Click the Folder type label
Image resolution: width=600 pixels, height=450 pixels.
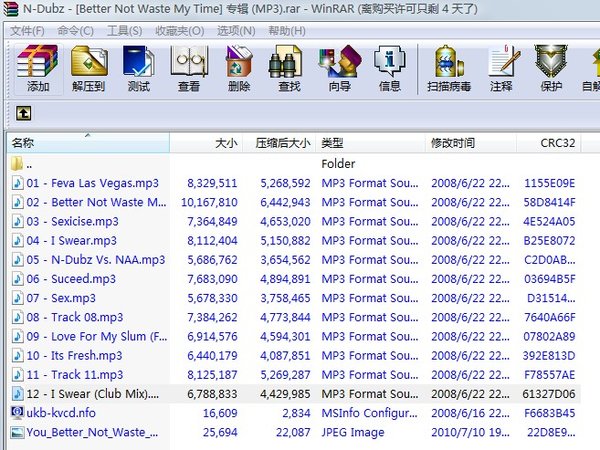[338, 164]
